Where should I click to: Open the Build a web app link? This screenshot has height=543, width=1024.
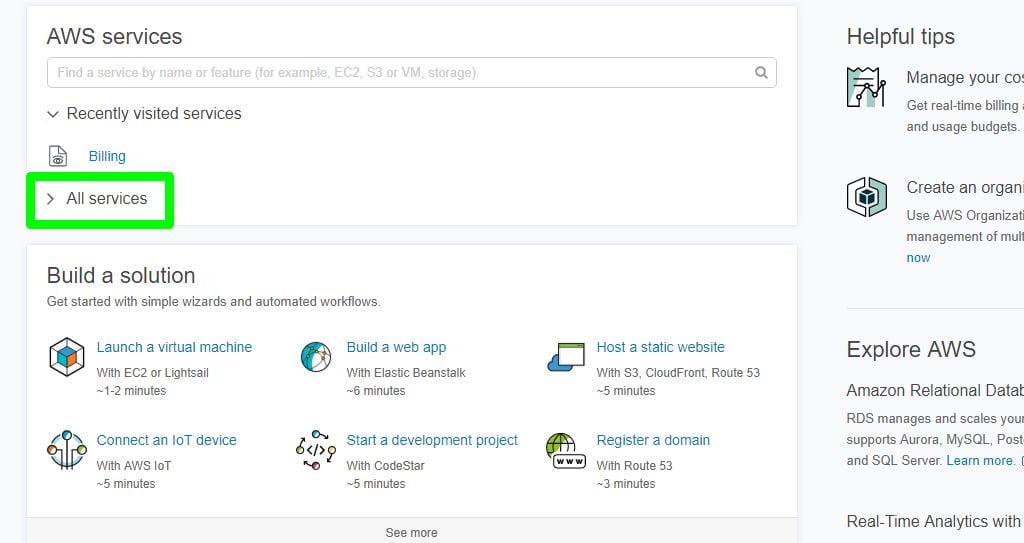[396, 347]
